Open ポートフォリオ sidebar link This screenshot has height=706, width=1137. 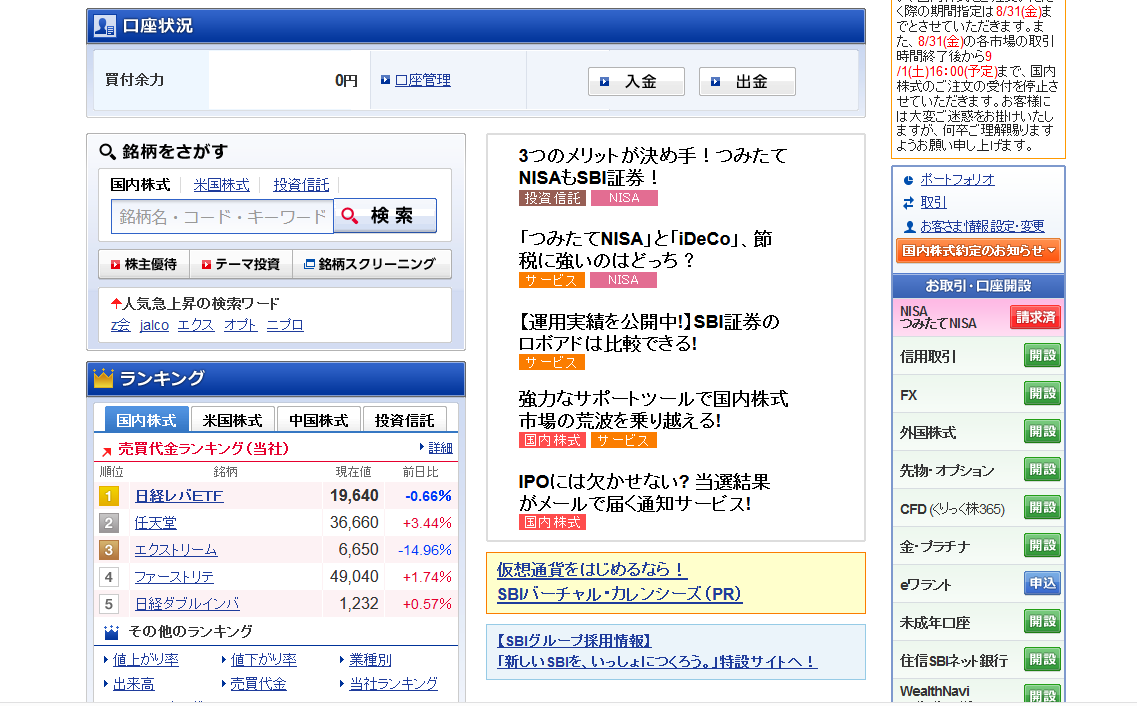point(957,180)
